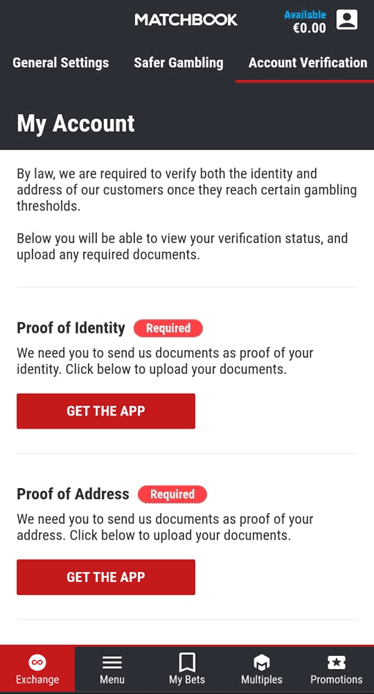Tap the Required badge beside Proof of Identity
This screenshot has height=694, width=374.
click(x=168, y=328)
